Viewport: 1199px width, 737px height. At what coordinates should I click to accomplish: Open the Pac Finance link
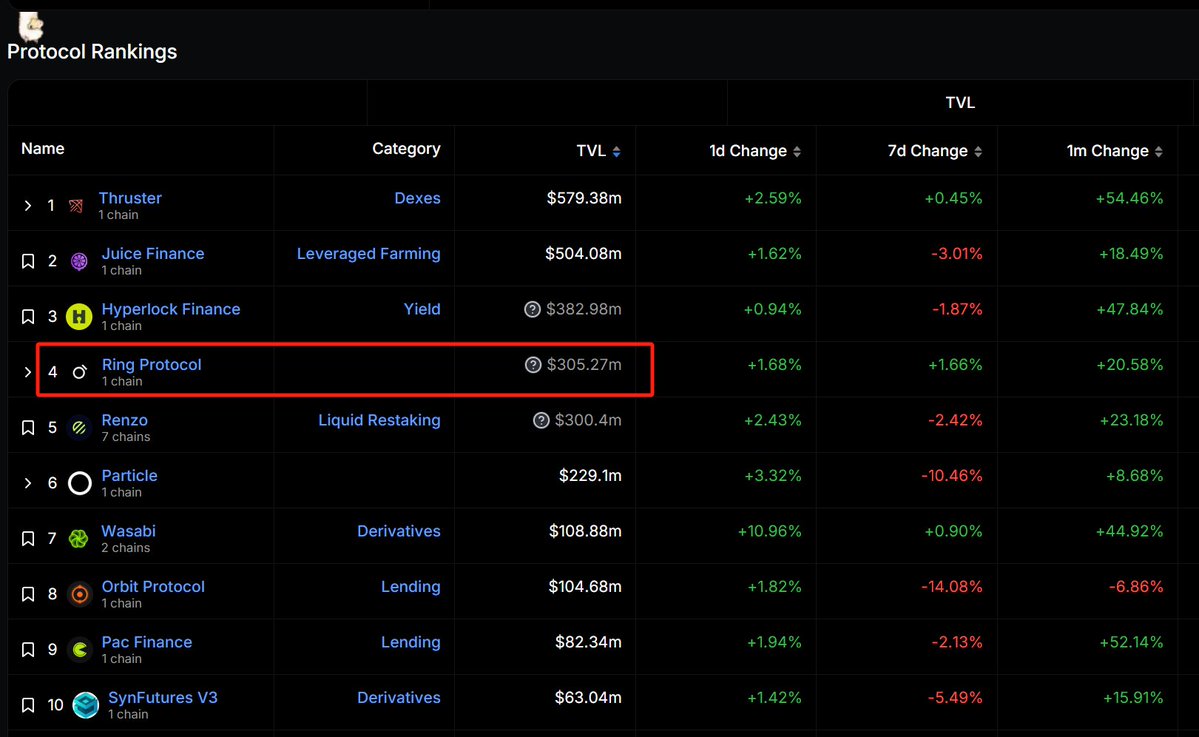147,642
